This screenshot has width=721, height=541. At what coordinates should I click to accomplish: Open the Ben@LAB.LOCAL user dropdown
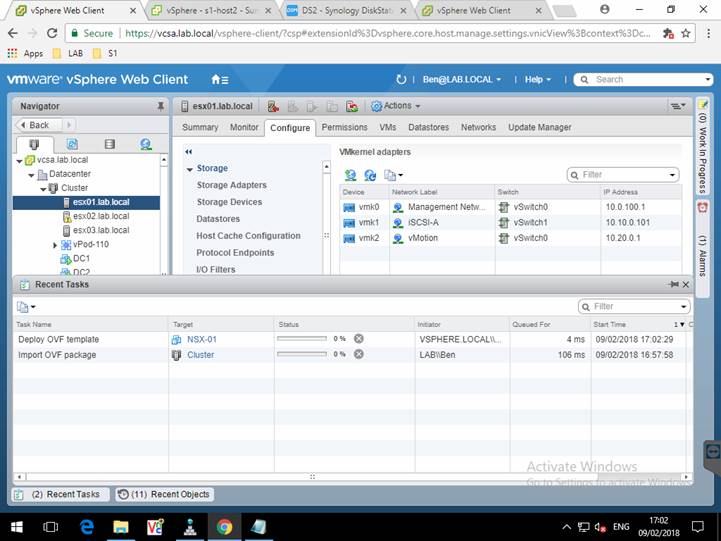coord(462,80)
